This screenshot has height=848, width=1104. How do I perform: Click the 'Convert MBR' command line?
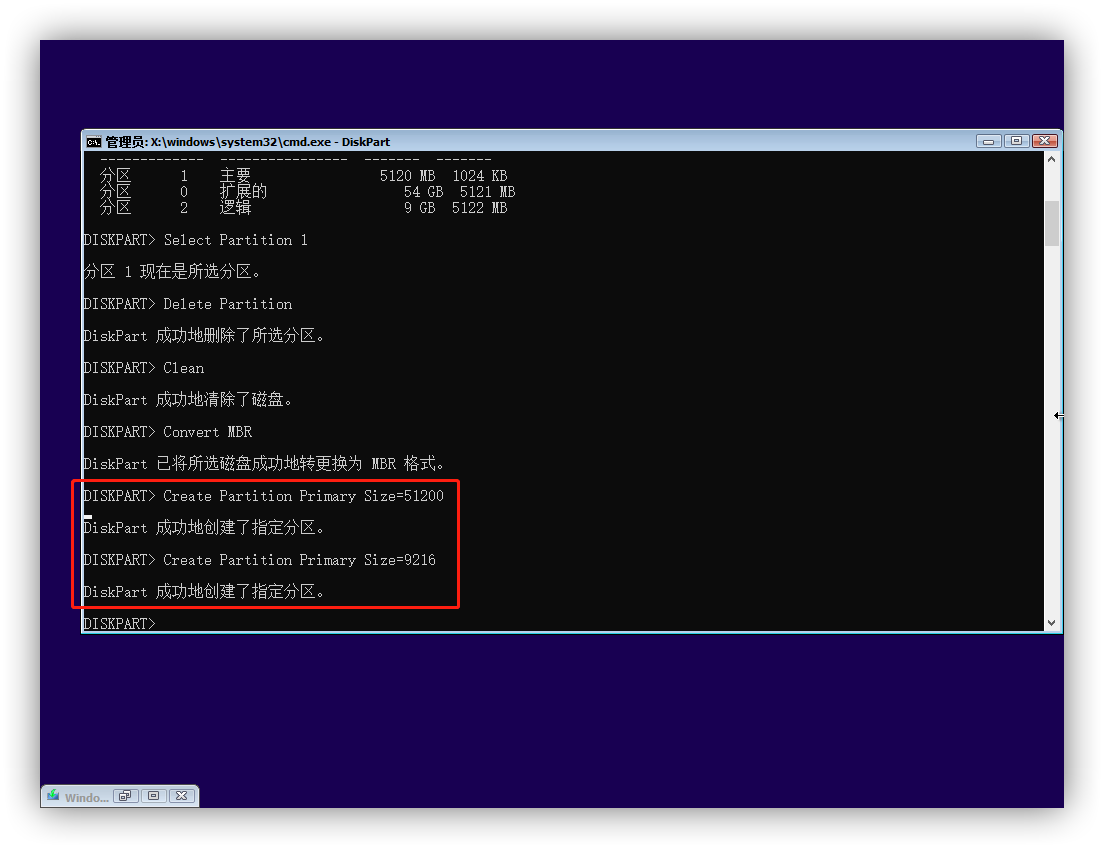[168, 432]
